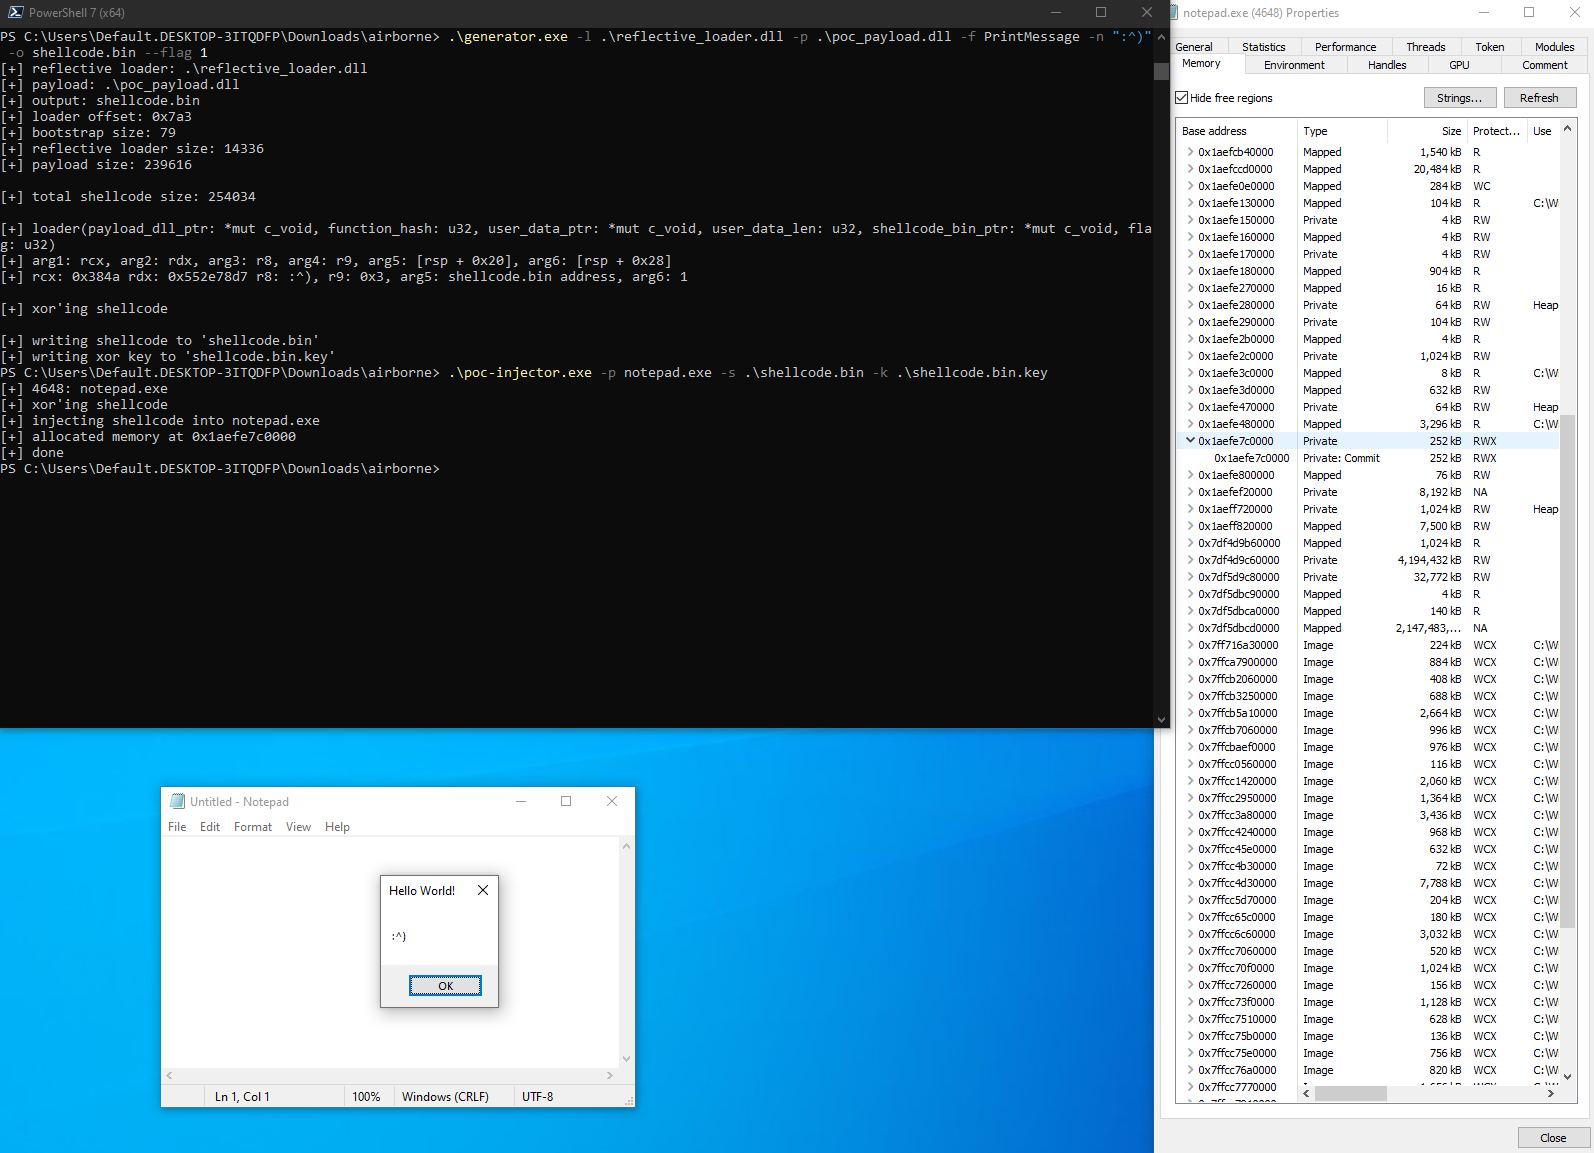This screenshot has width=1594, height=1153.
Task: Switch to the Performance tab
Action: [1345, 47]
